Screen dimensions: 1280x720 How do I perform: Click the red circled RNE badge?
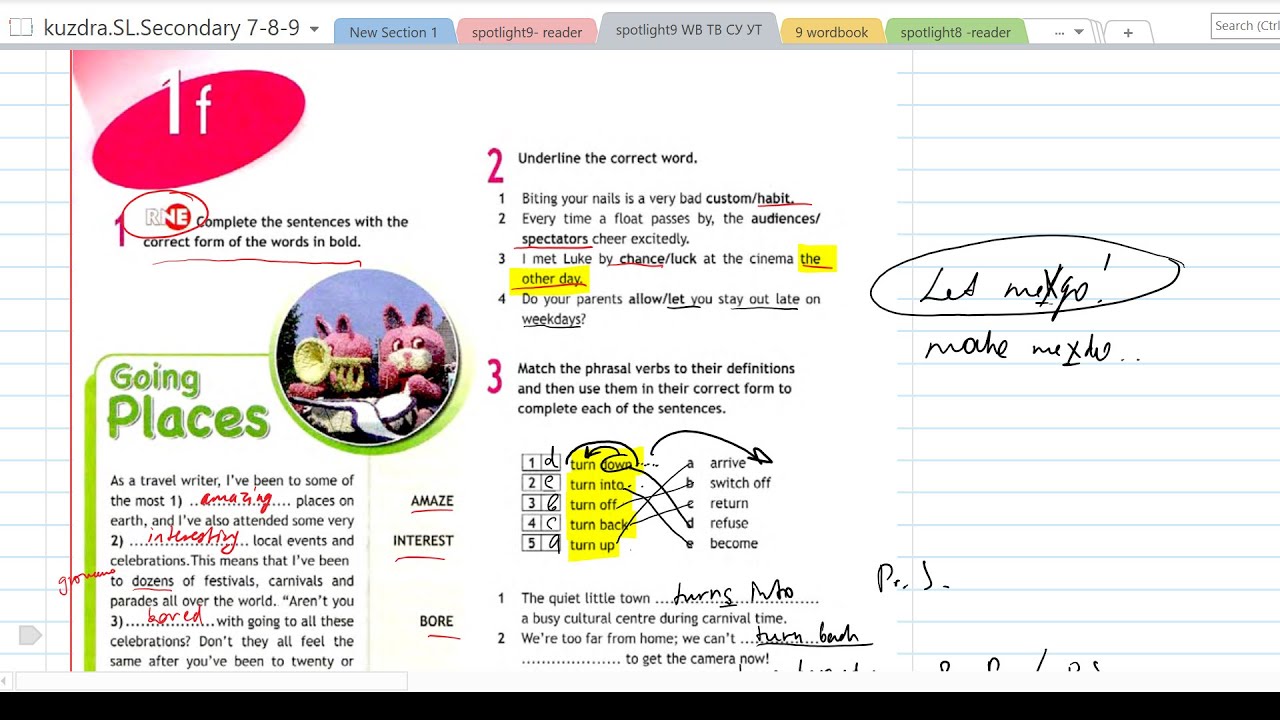coord(165,217)
